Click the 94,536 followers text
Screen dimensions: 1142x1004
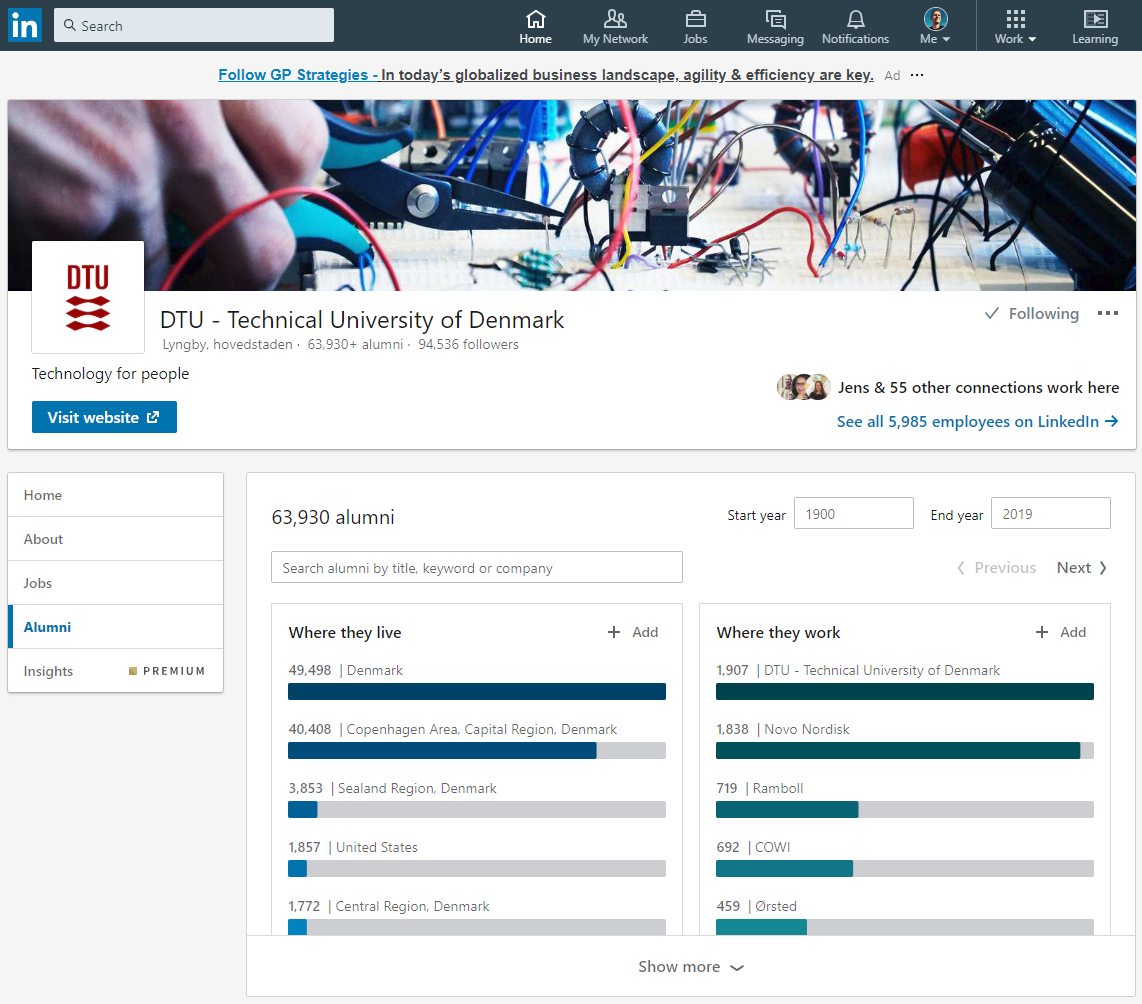(x=468, y=344)
